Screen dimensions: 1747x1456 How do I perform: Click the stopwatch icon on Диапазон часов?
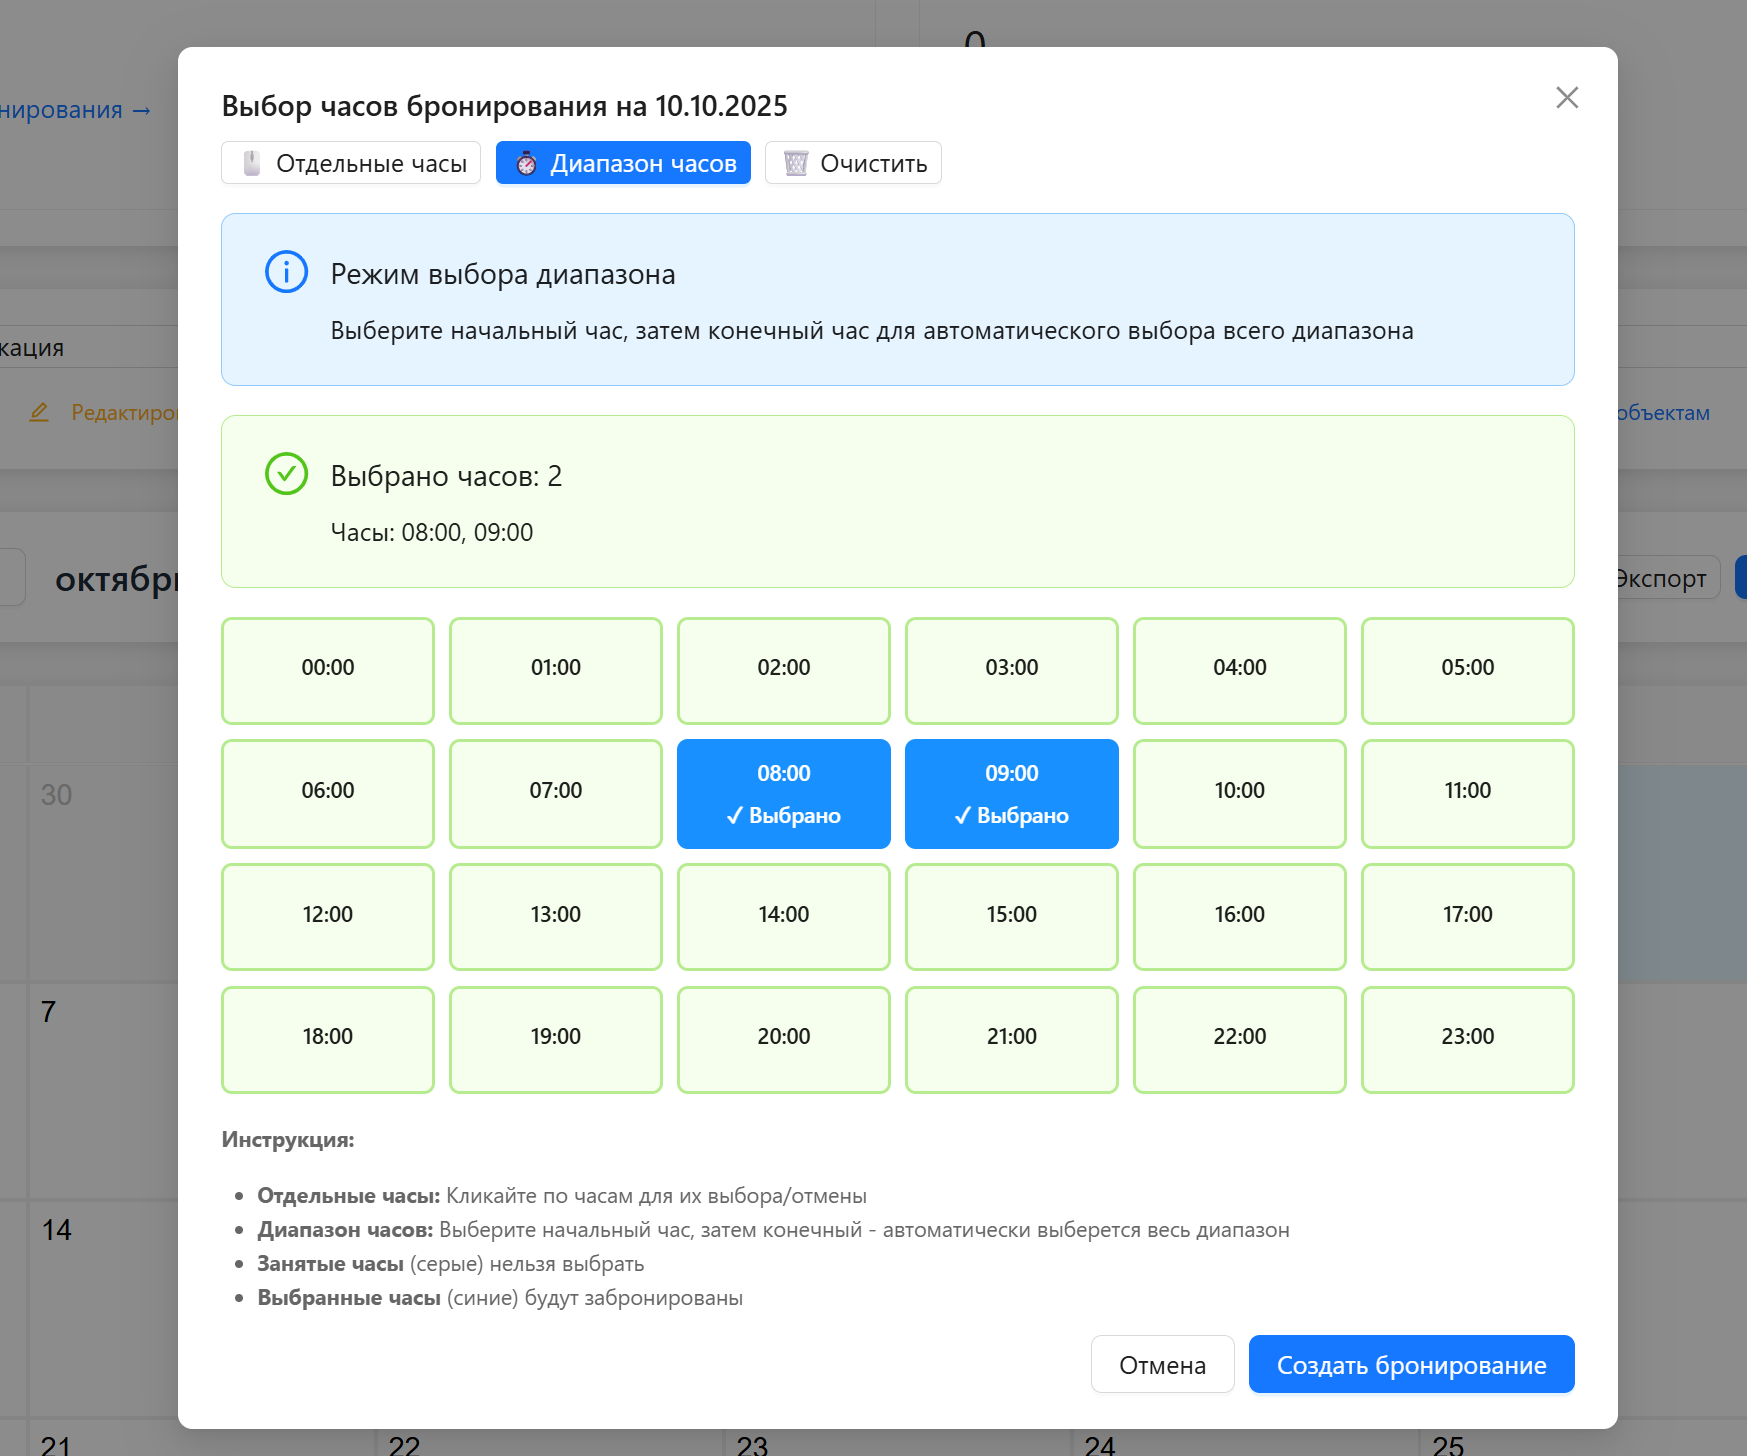click(526, 163)
